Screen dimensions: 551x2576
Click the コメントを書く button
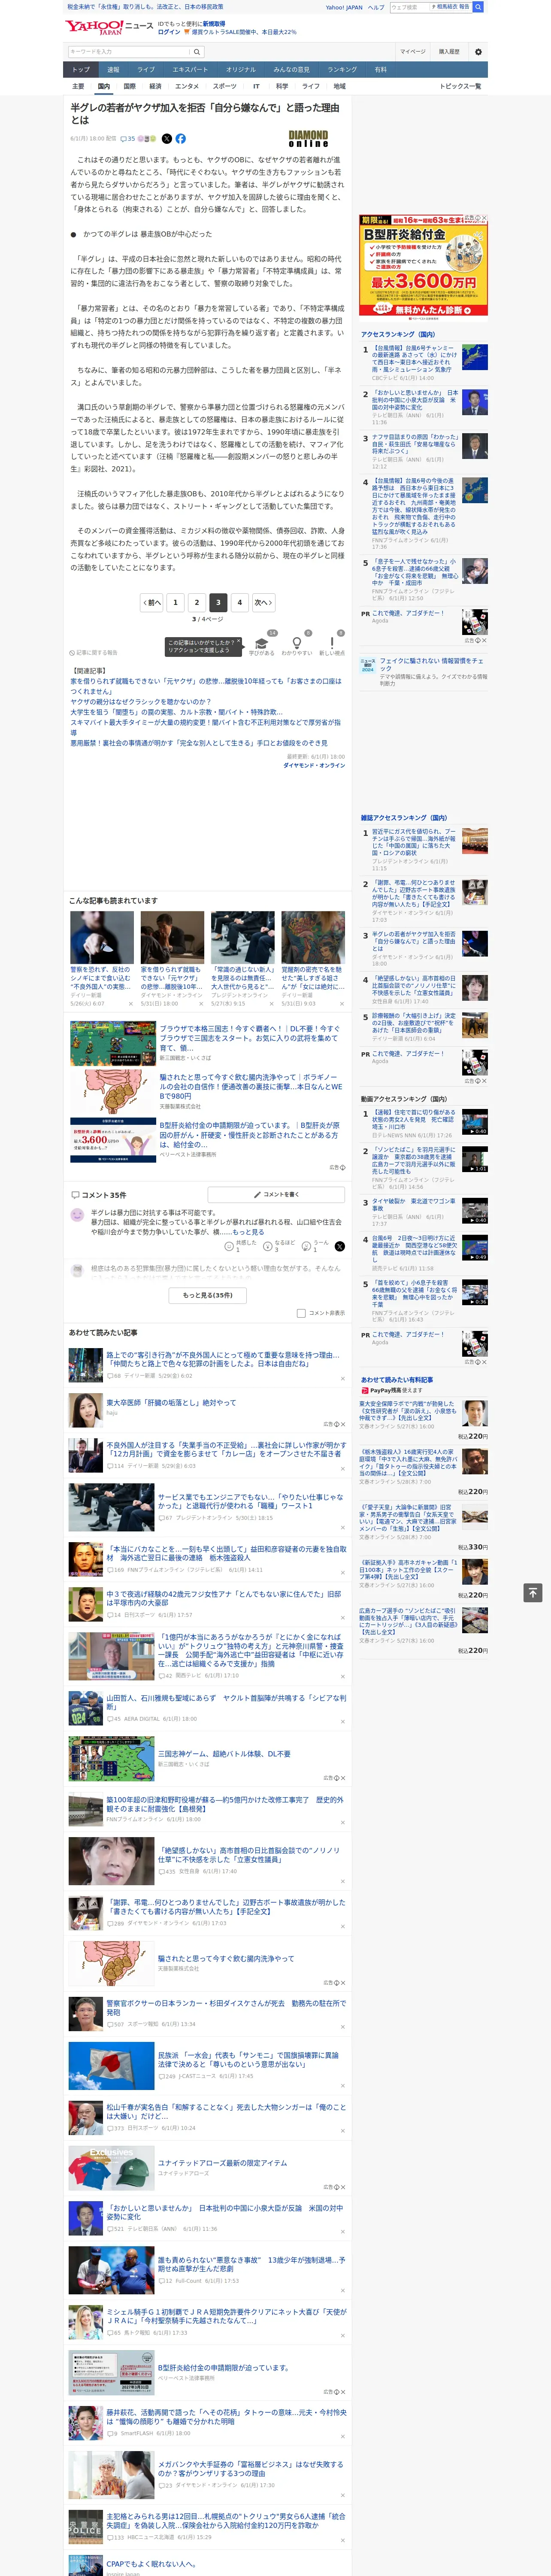[x=277, y=1194]
